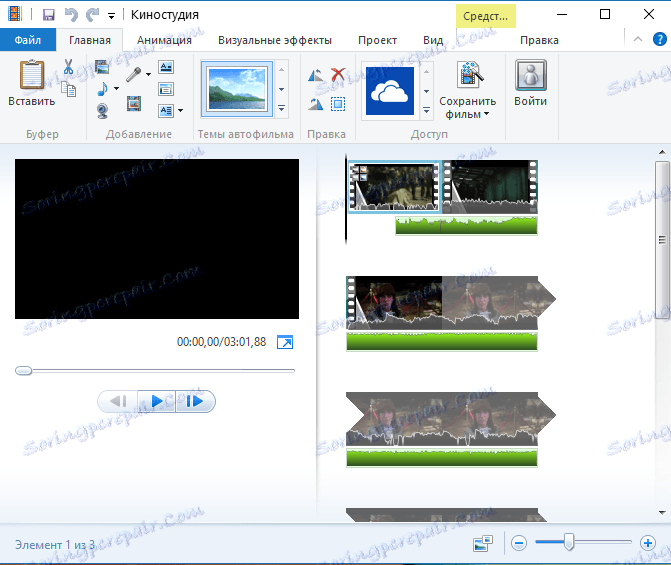Switch to Анимация tab
The height and width of the screenshot is (565, 671).
164,40
